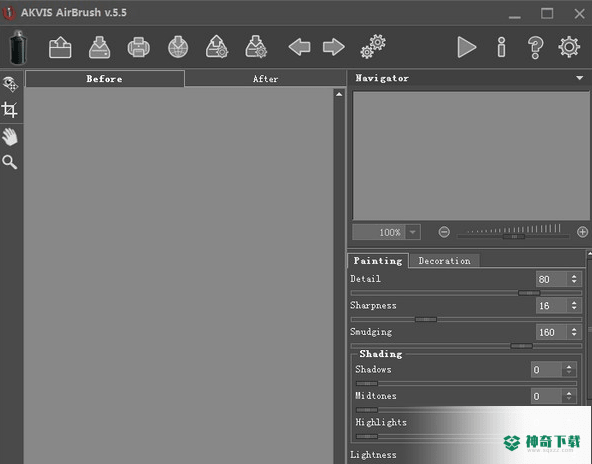
Task: Step the Shadows value spinner
Action: (x=569, y=370)
